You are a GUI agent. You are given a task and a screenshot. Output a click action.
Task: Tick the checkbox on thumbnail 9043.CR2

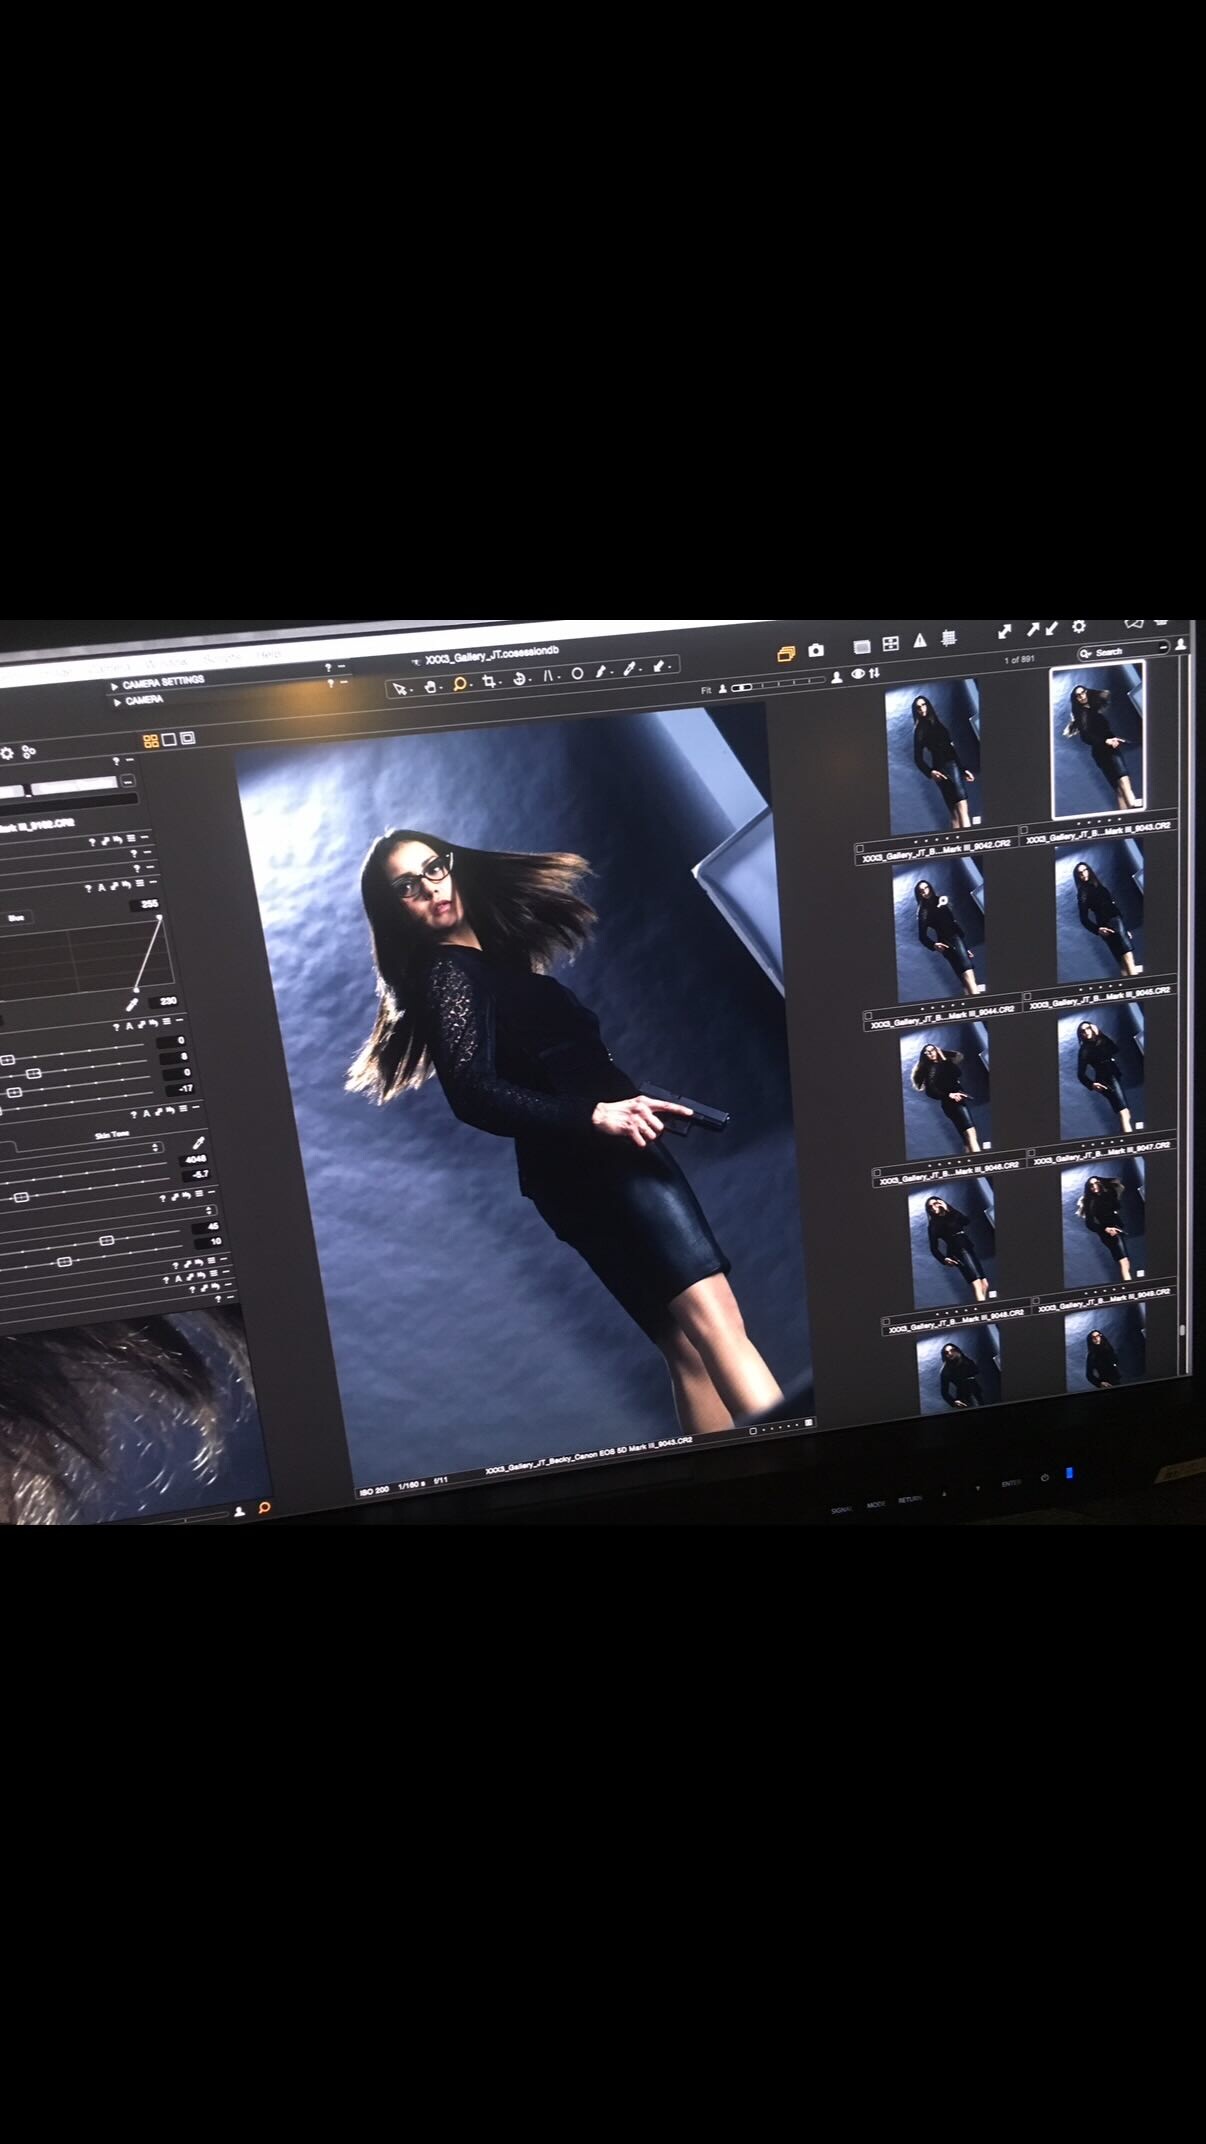click(1024, 830)
